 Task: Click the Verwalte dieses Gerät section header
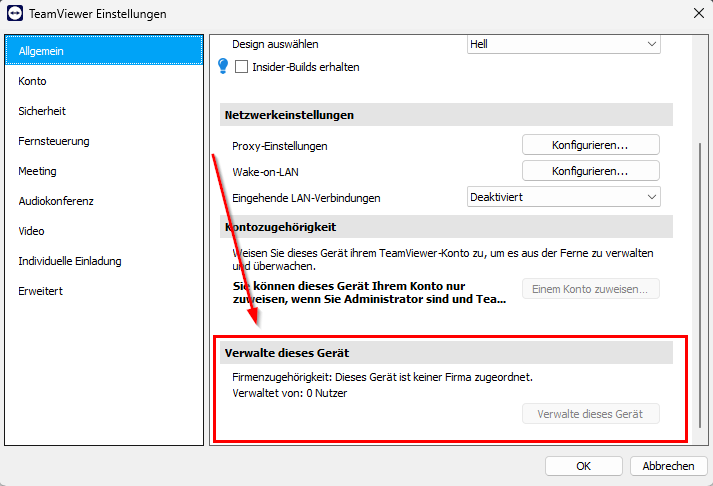tap(446, 353)
